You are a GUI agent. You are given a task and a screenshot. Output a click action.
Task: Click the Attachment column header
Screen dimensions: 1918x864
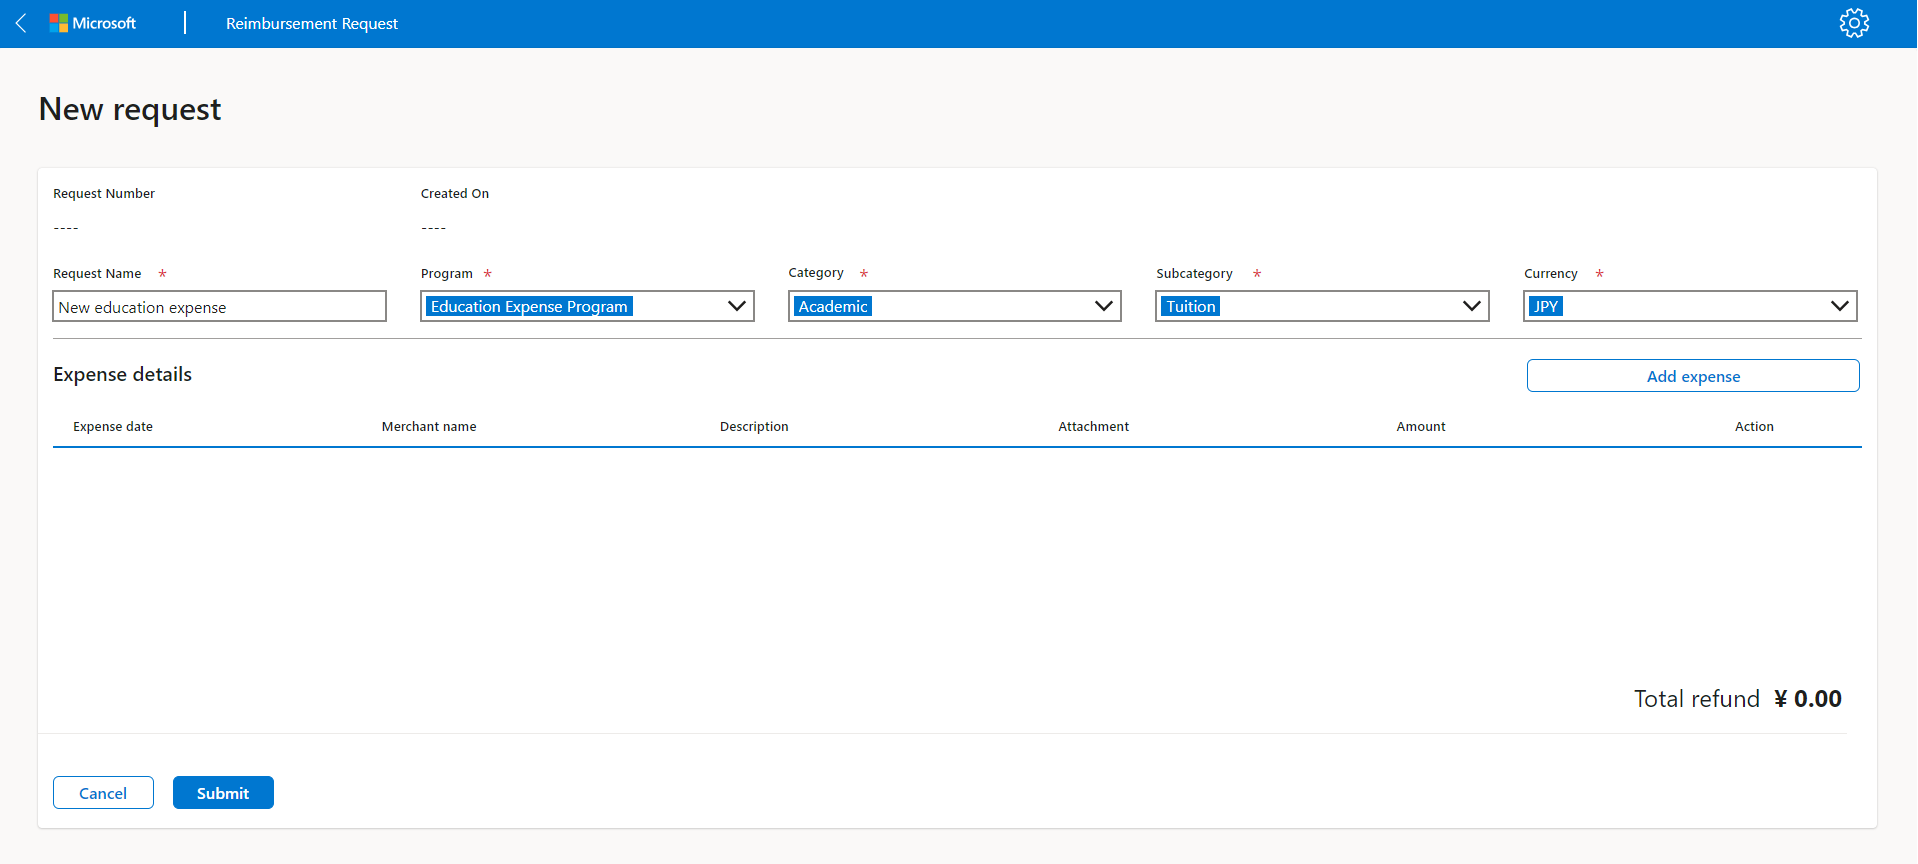tap(1094, 426)
